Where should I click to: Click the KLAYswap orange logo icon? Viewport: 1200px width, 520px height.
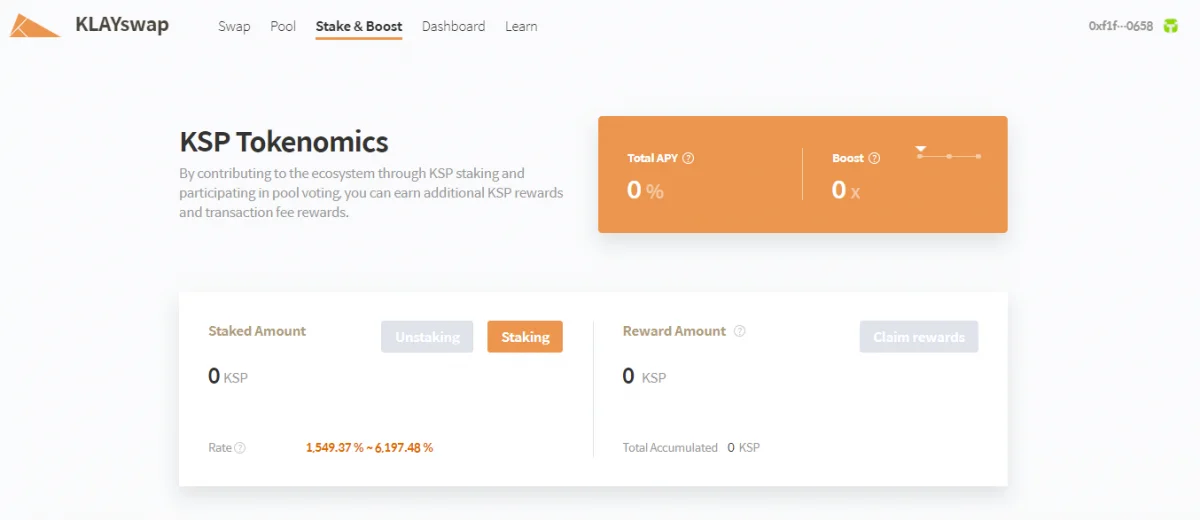(x=36, y=25)
